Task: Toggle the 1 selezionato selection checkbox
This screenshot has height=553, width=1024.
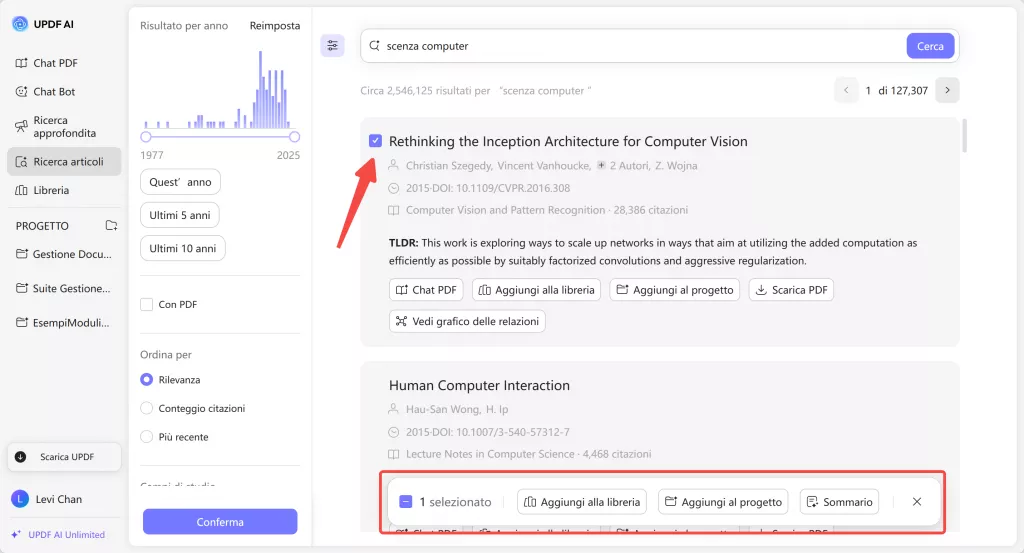Action: pyautogui.click(x=406, y=501)
